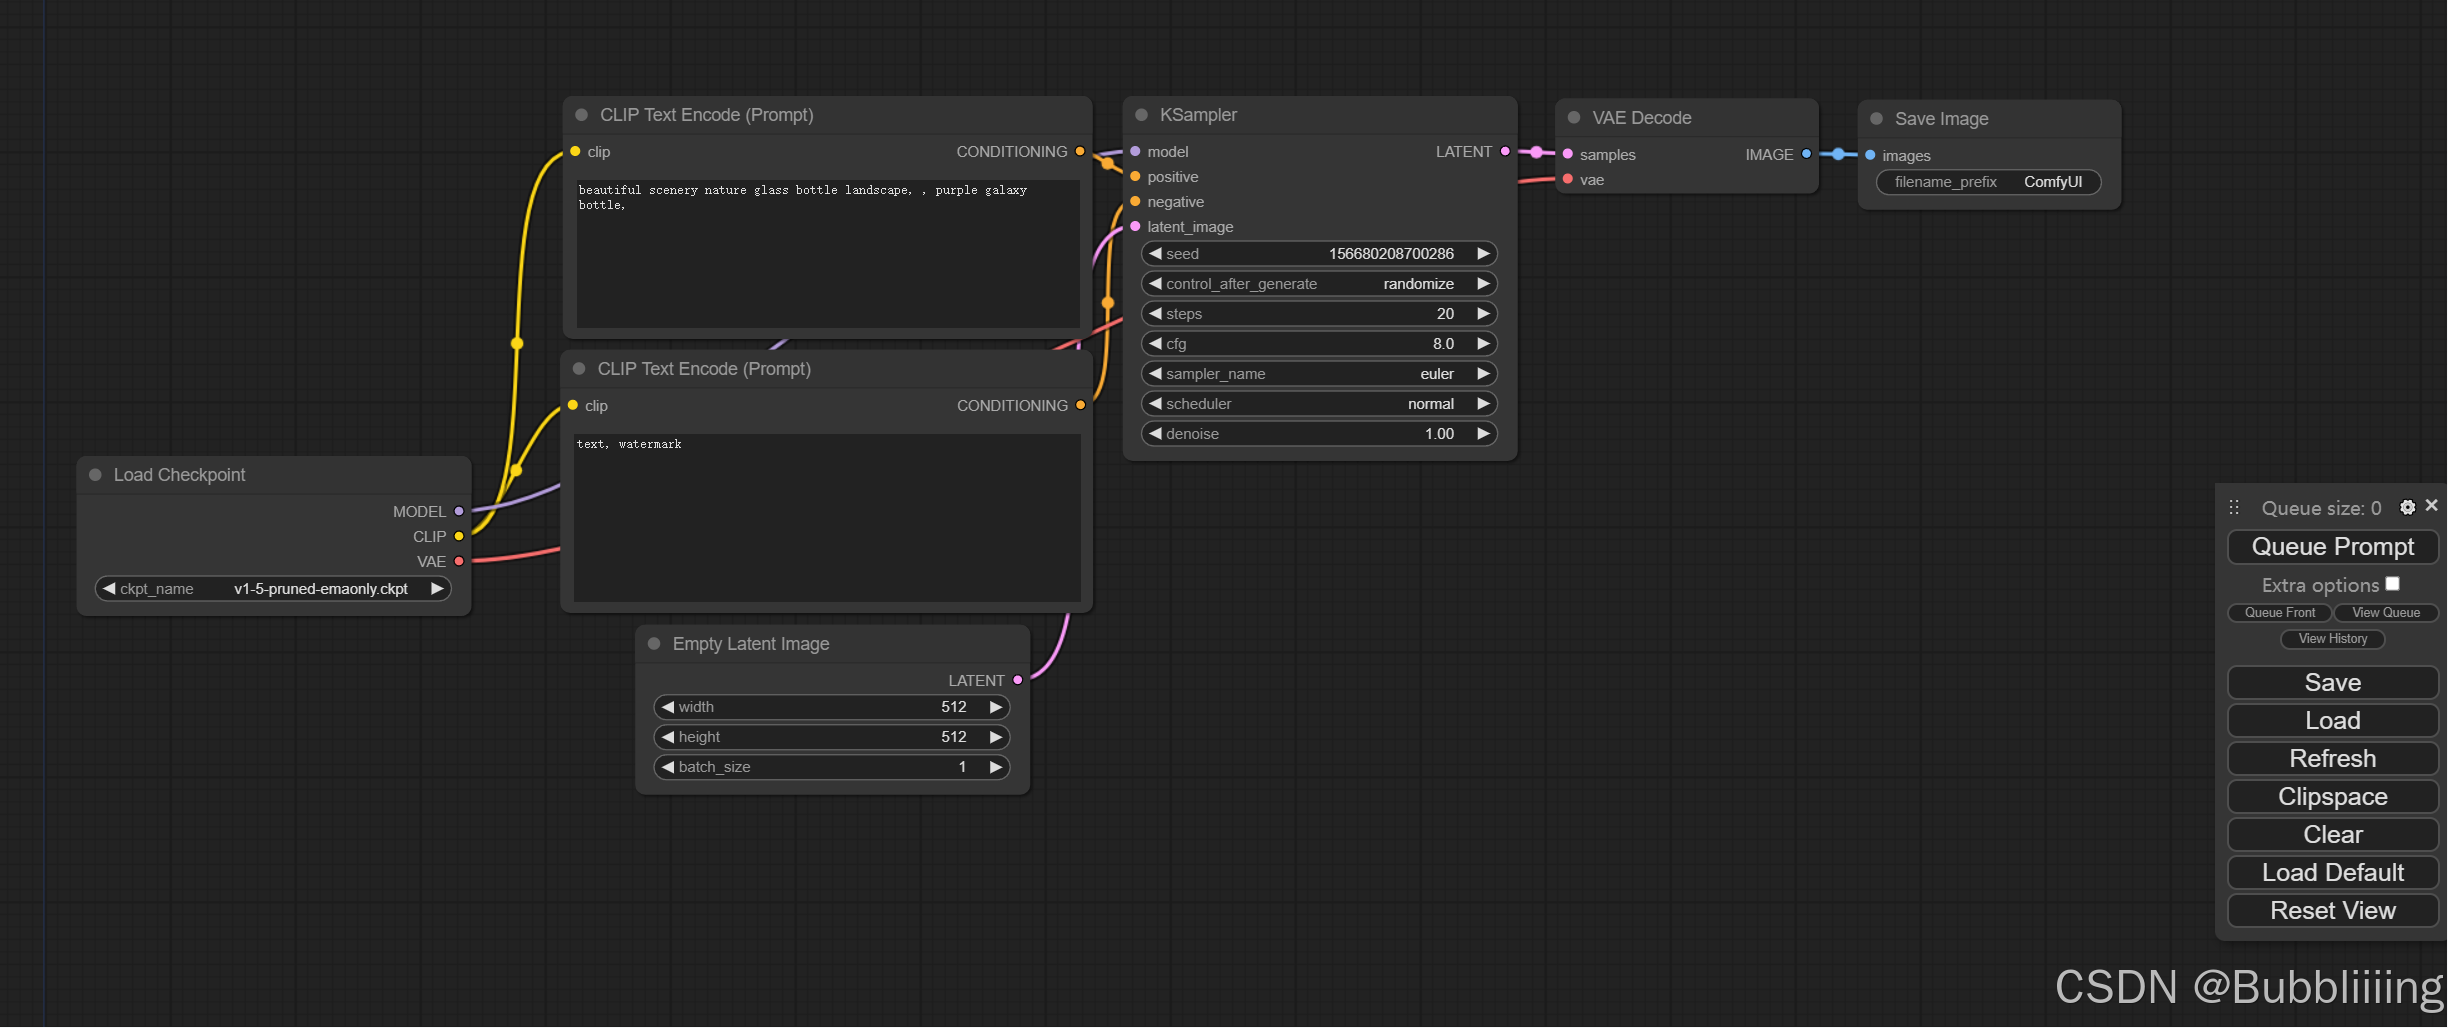The height and width of the screenshot is (1028, 2448).
Task: Click the height 512 value field
Action: (832, 737)
